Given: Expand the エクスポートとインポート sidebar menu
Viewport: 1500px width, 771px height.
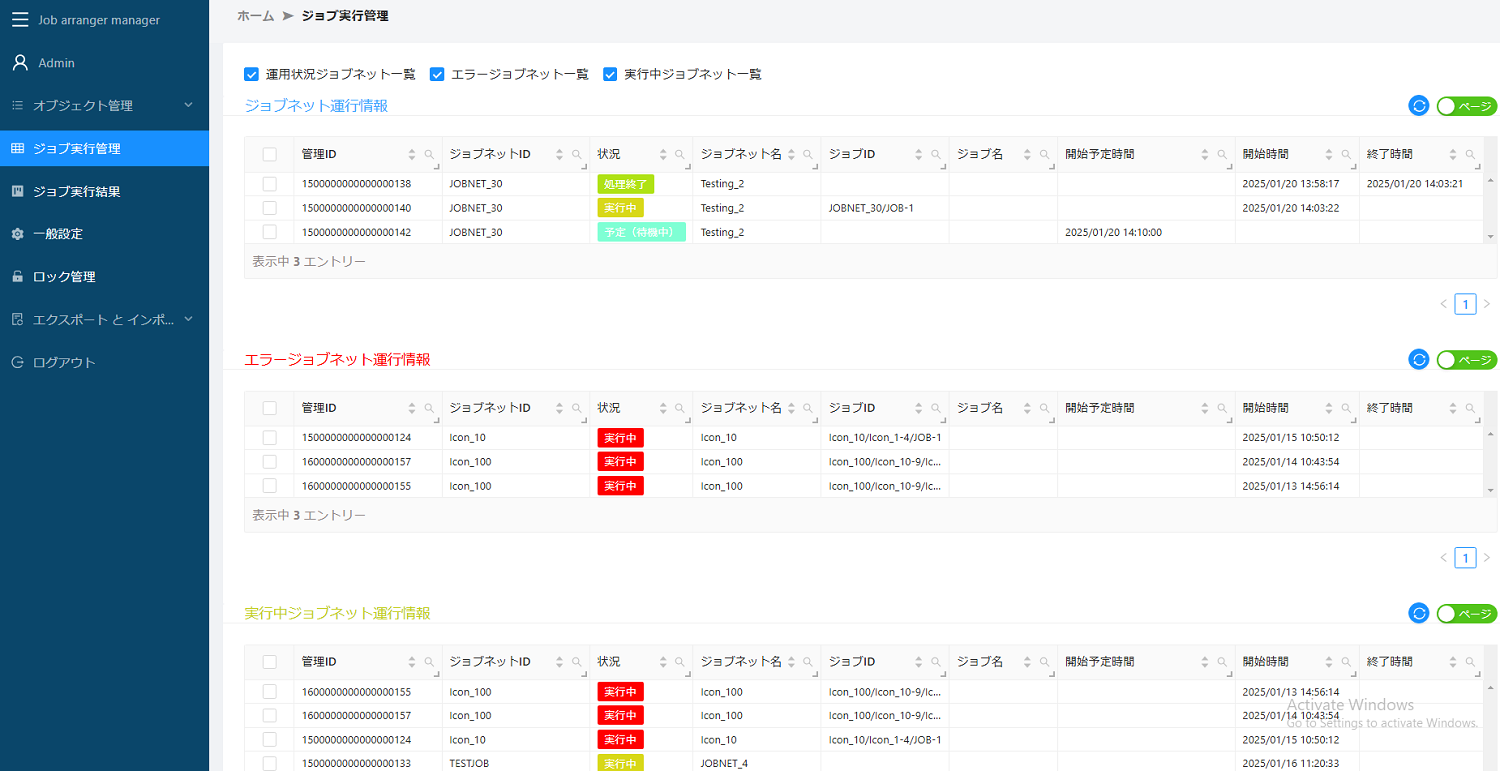Looking at the screenshot, I should (x=104, y=319).
